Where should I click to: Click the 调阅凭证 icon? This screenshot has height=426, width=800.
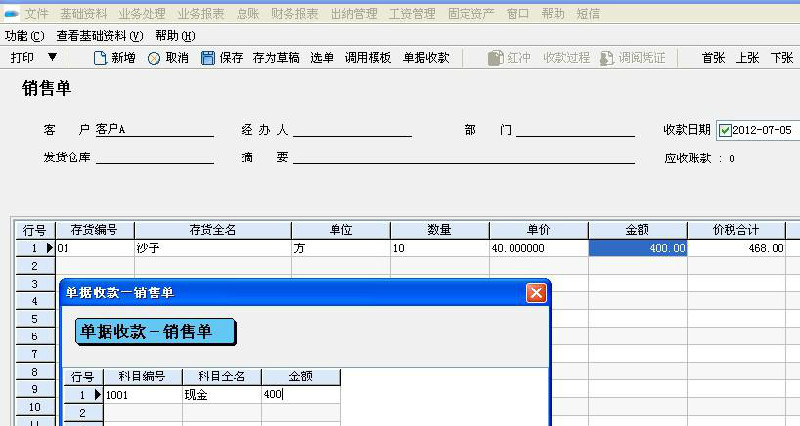point(607,58)
